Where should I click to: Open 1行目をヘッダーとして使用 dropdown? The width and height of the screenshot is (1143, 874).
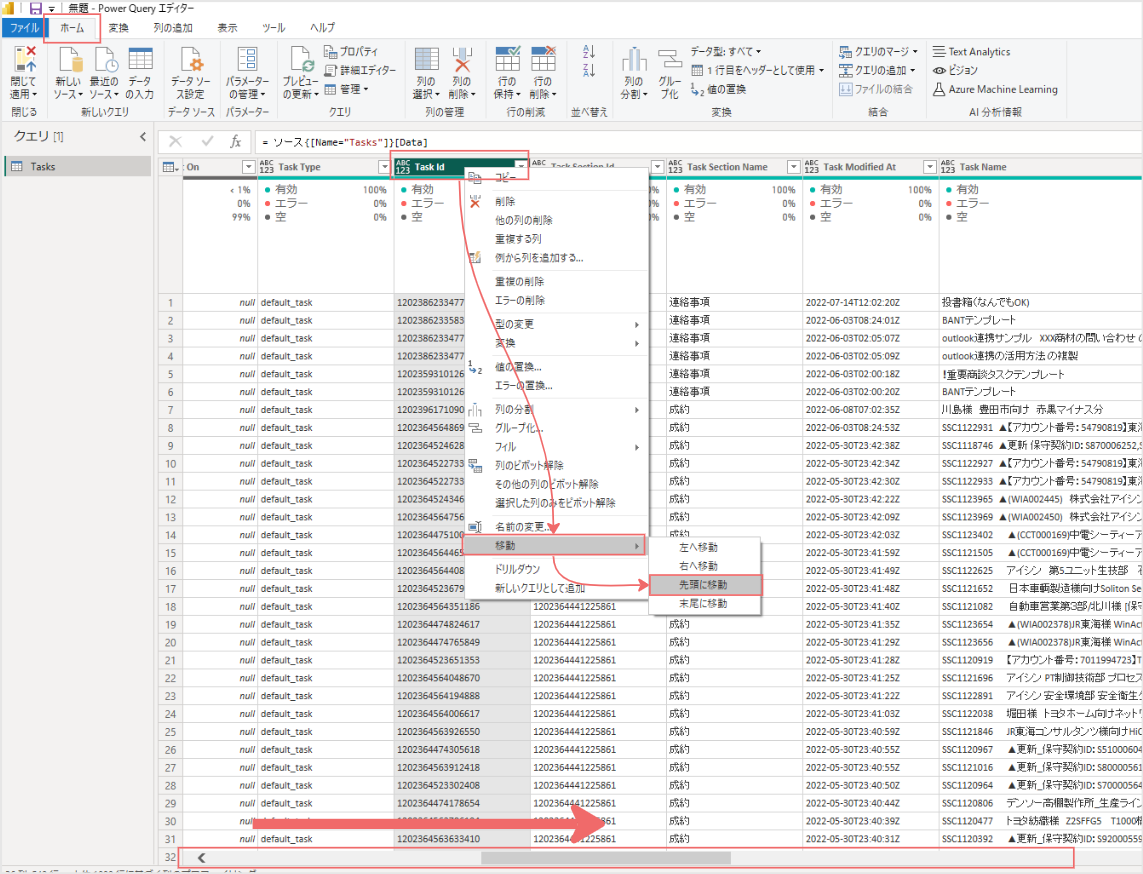tap(757, 70)
